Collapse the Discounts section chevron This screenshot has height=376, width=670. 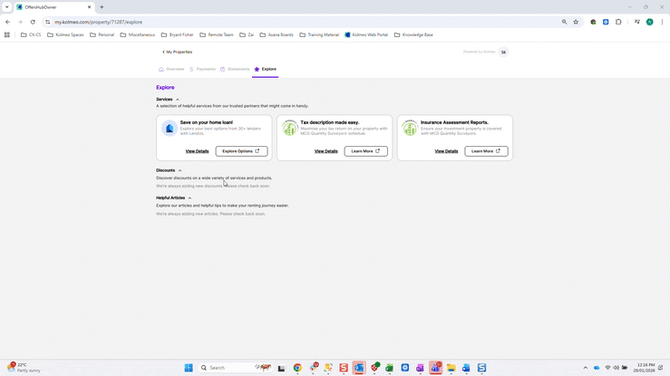click(x=180, y=170)
